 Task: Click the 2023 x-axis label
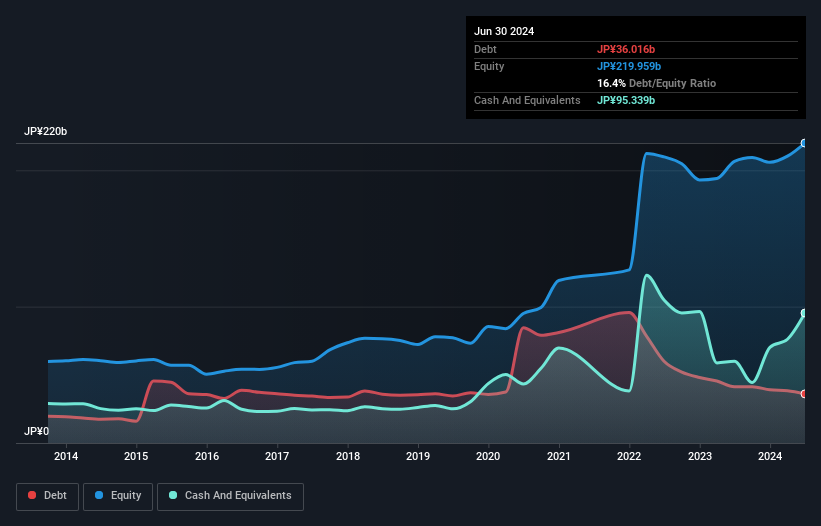point(700,456)
